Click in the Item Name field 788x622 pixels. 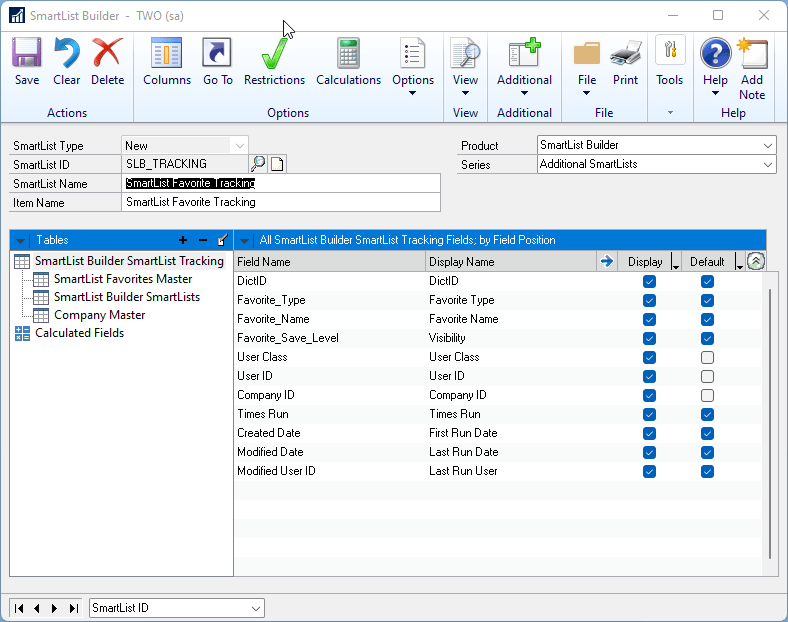click(x=281, y=202)
